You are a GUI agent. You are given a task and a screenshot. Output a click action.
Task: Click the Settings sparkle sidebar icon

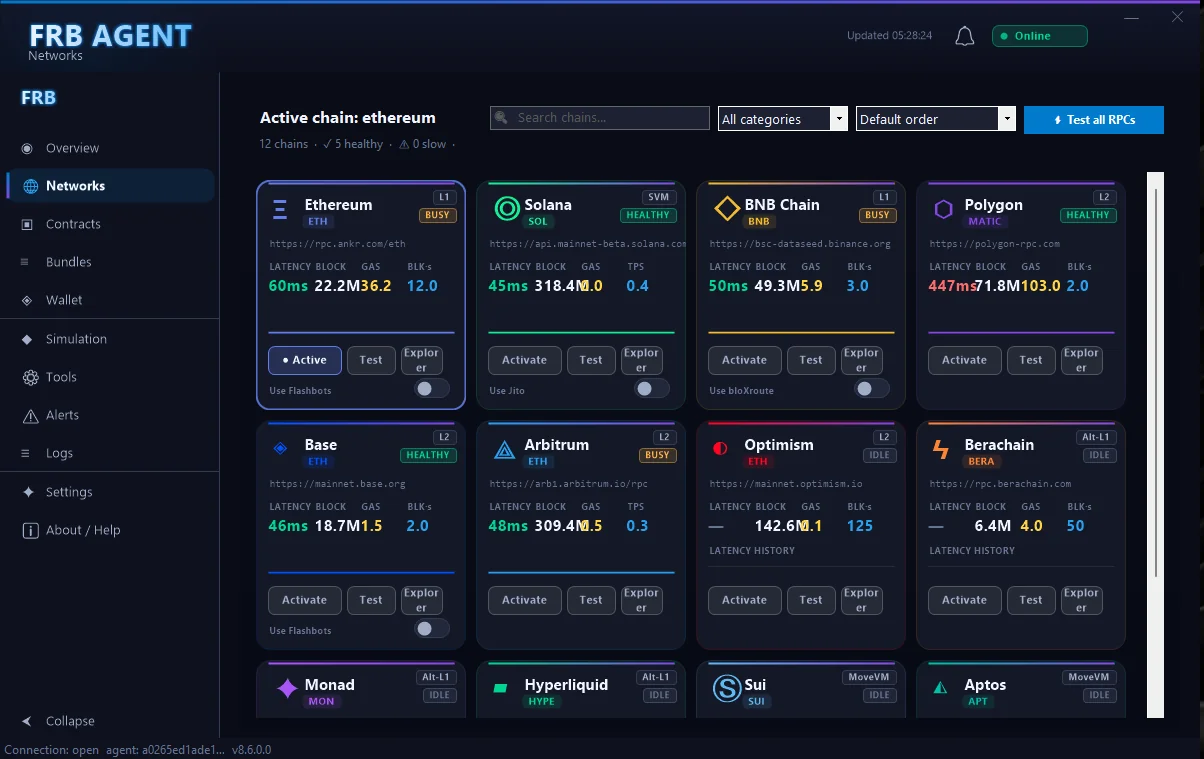coord(28,492)
